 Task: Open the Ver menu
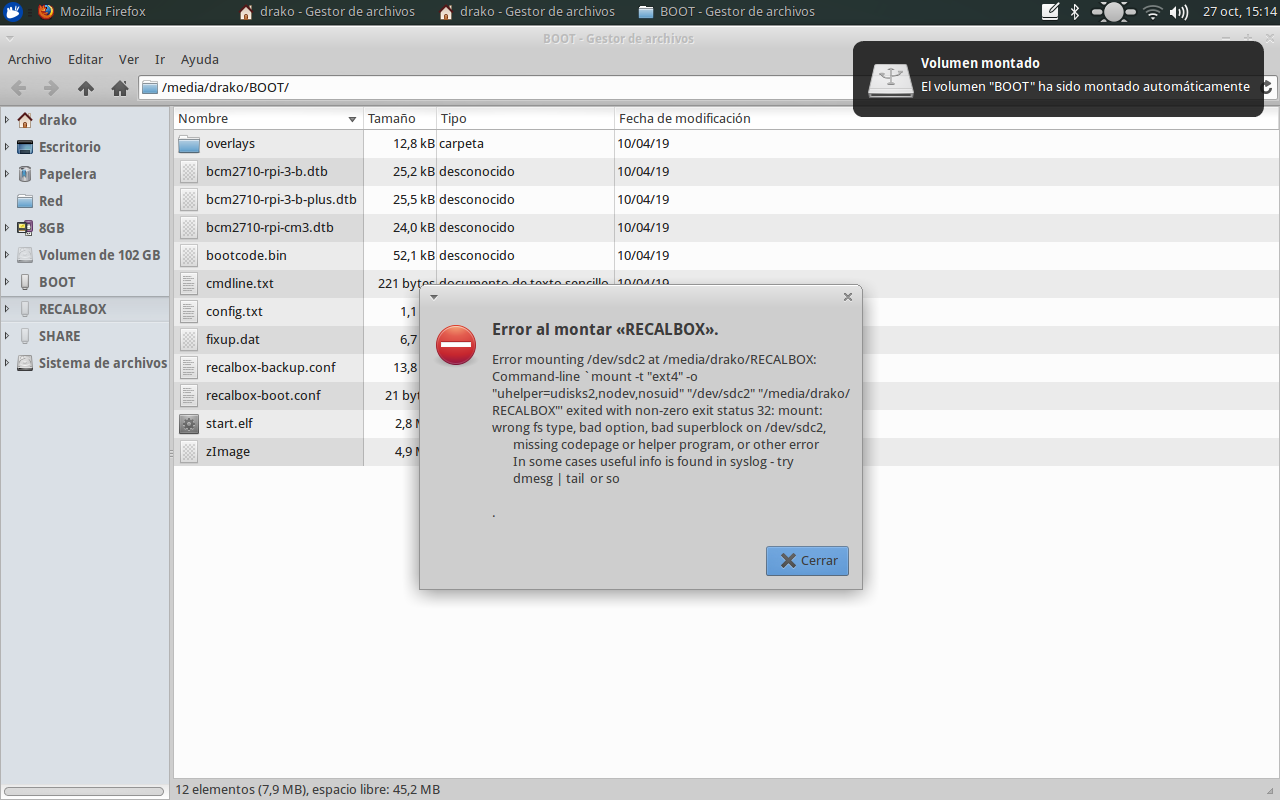click(129, 60)
